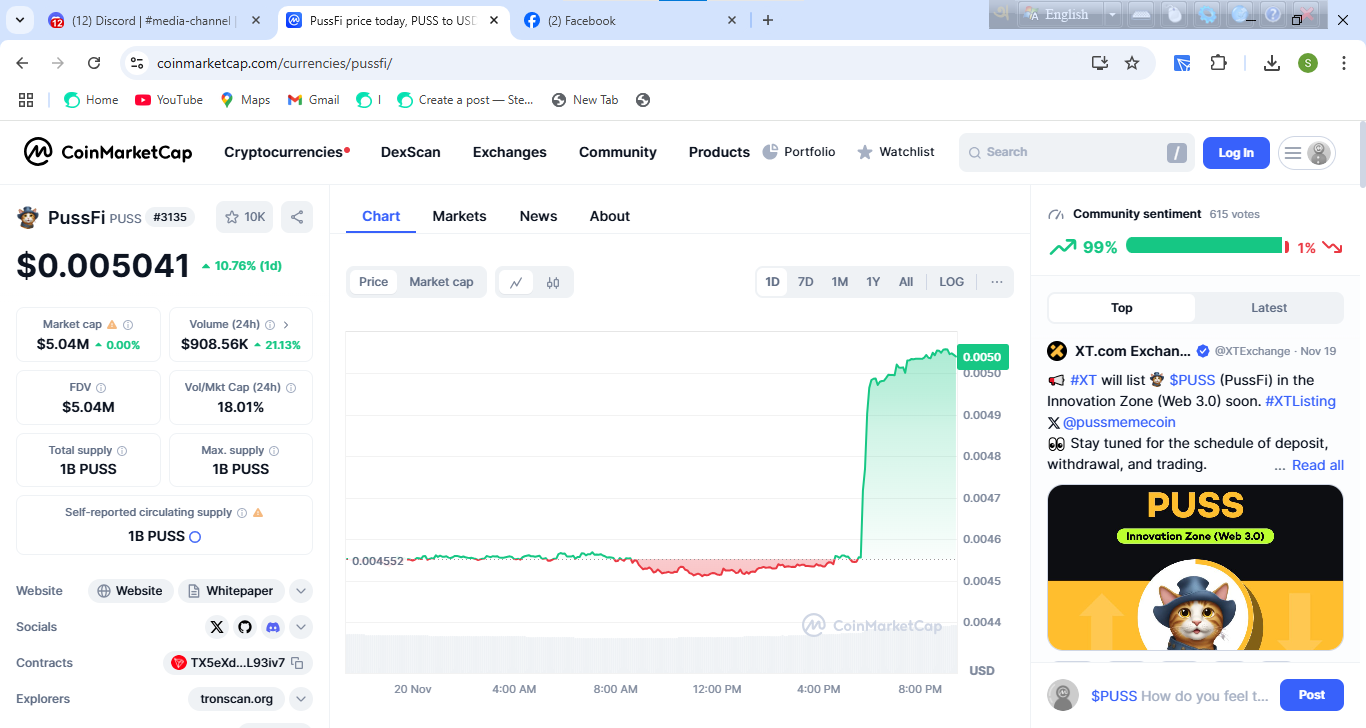Screen dimensions: 1366x728
Task: Open the GitHub social link
Action: (x=245, y=627)
